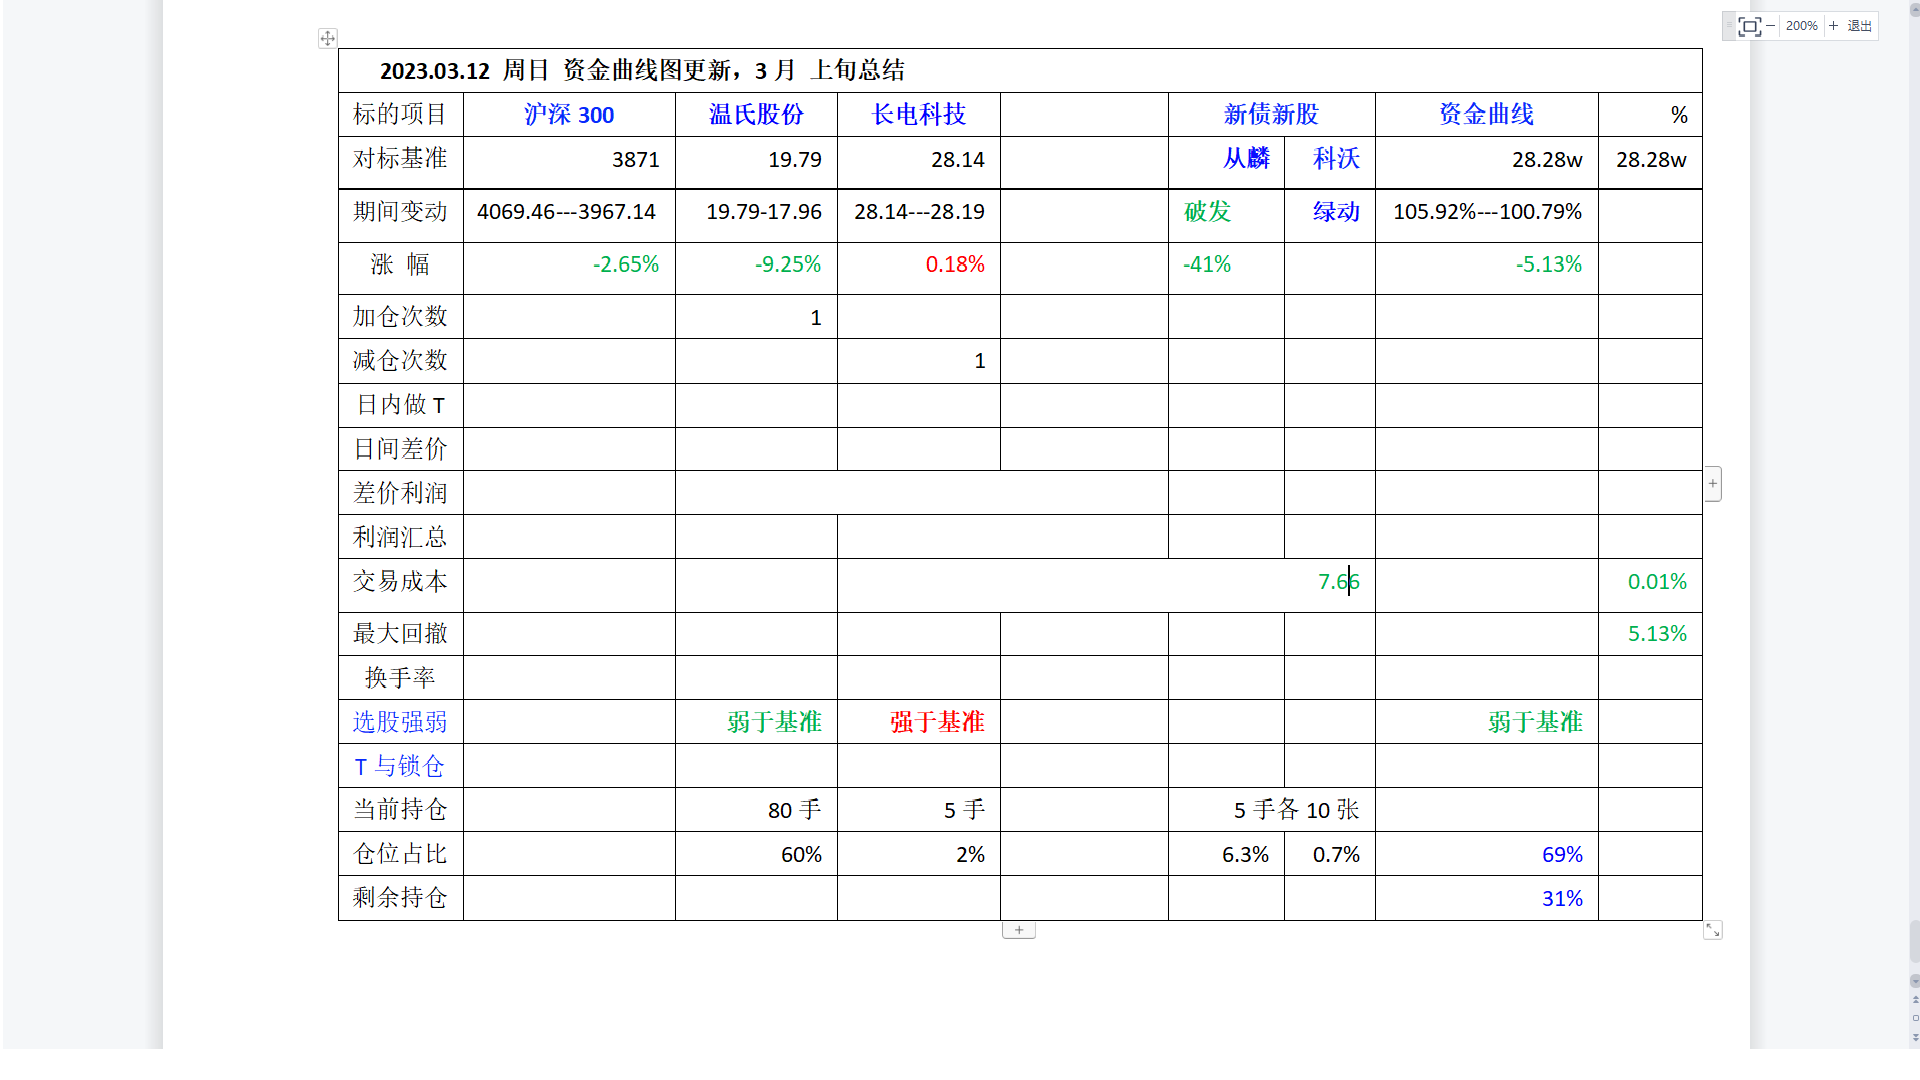The height and width of the screenshot is (1080, 1920).
Task: Click the table move handle icon
Action: point(327,38)
